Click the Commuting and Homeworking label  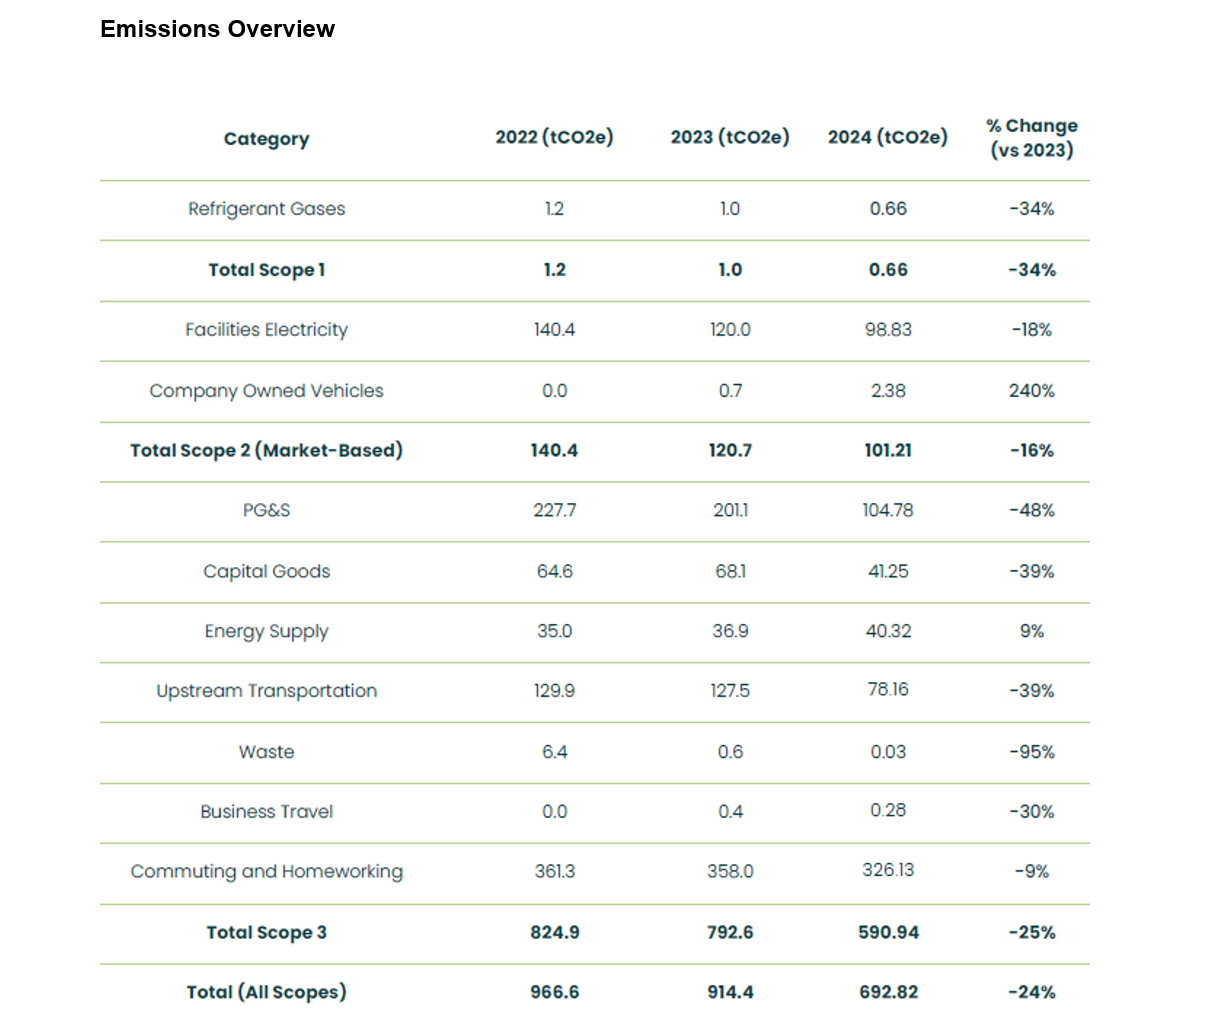(266, 872)
